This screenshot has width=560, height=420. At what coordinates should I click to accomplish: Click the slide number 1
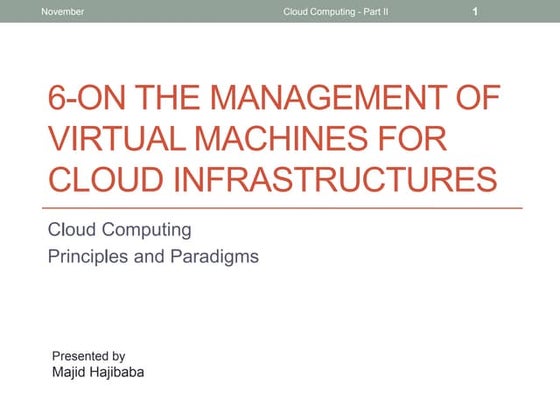point(475,11)
